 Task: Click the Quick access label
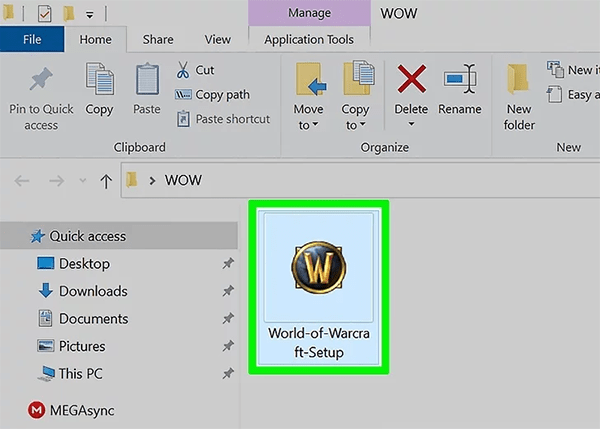point(88,237)
